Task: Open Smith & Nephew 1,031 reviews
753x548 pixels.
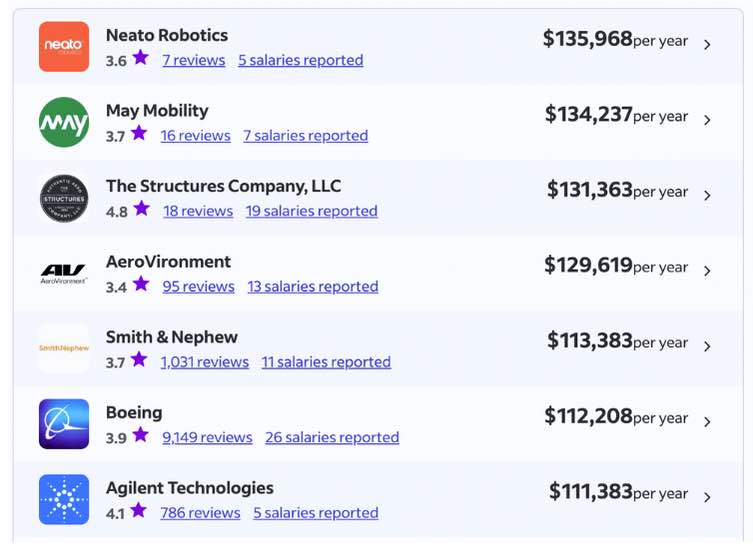Action: pyautogui.click(x=205, y=362)
